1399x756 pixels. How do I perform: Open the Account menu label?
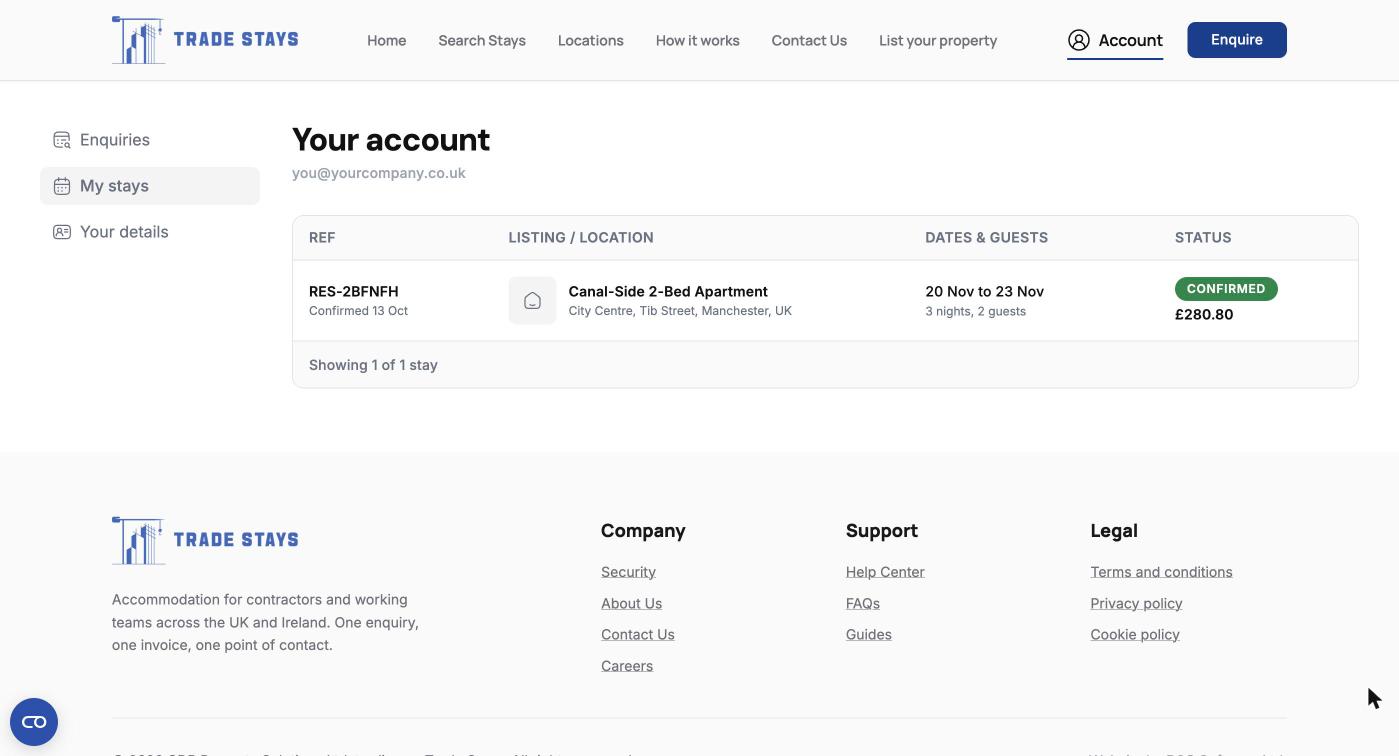(1131, 40)
